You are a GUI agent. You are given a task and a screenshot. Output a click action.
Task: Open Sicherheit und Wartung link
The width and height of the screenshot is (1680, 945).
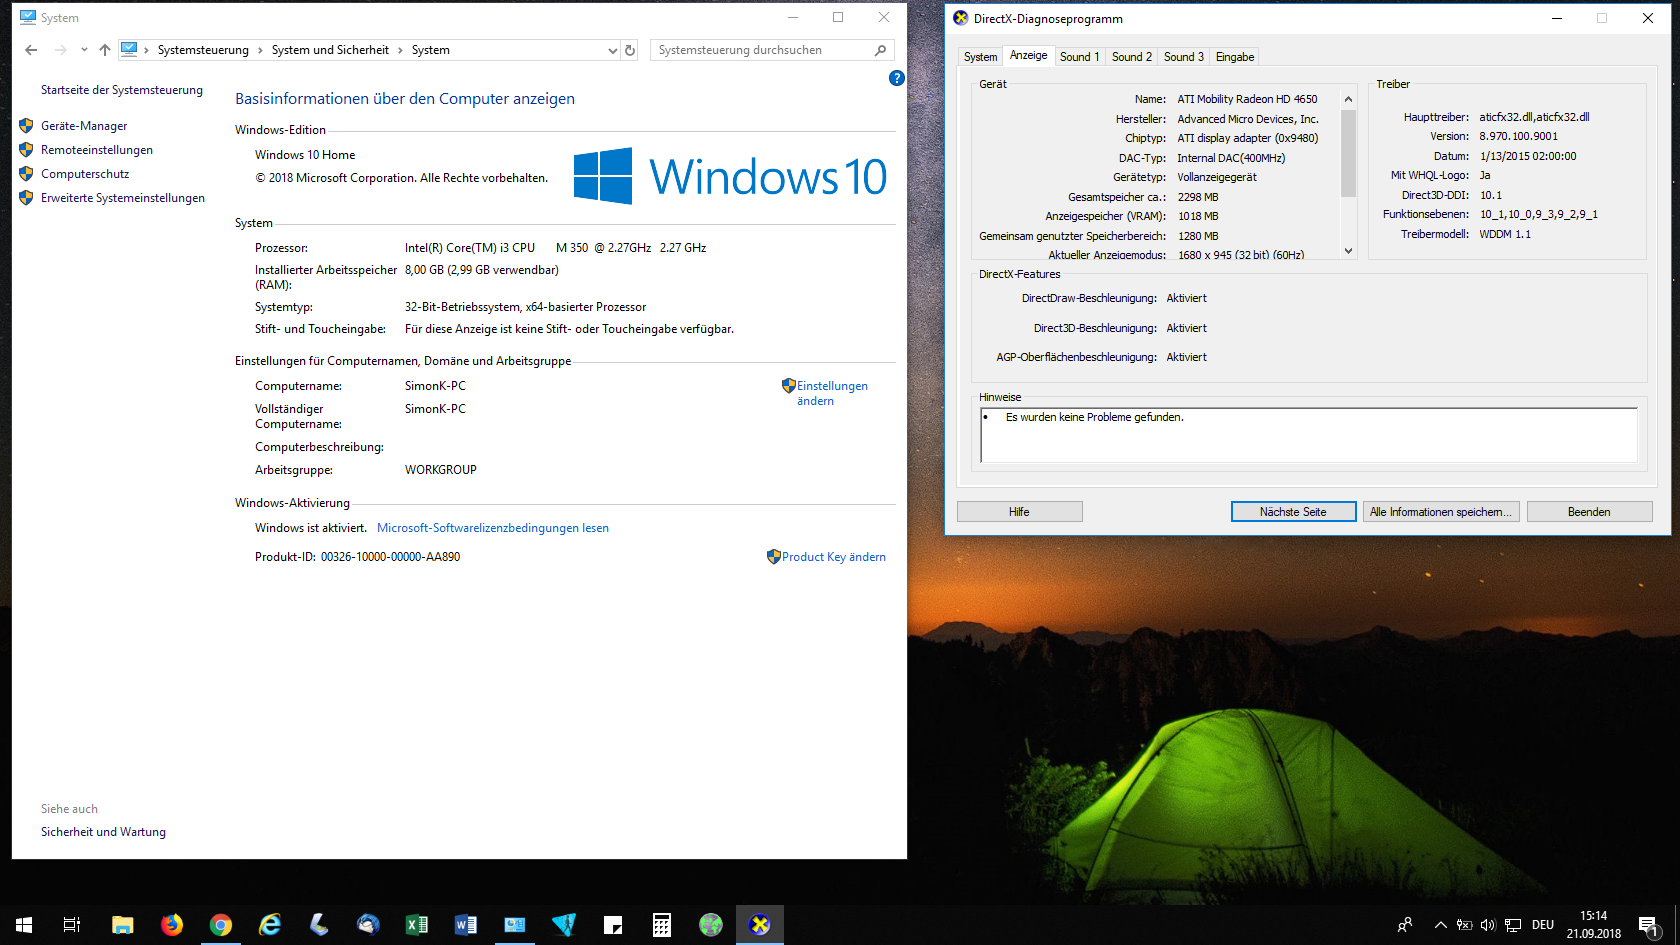103,832
